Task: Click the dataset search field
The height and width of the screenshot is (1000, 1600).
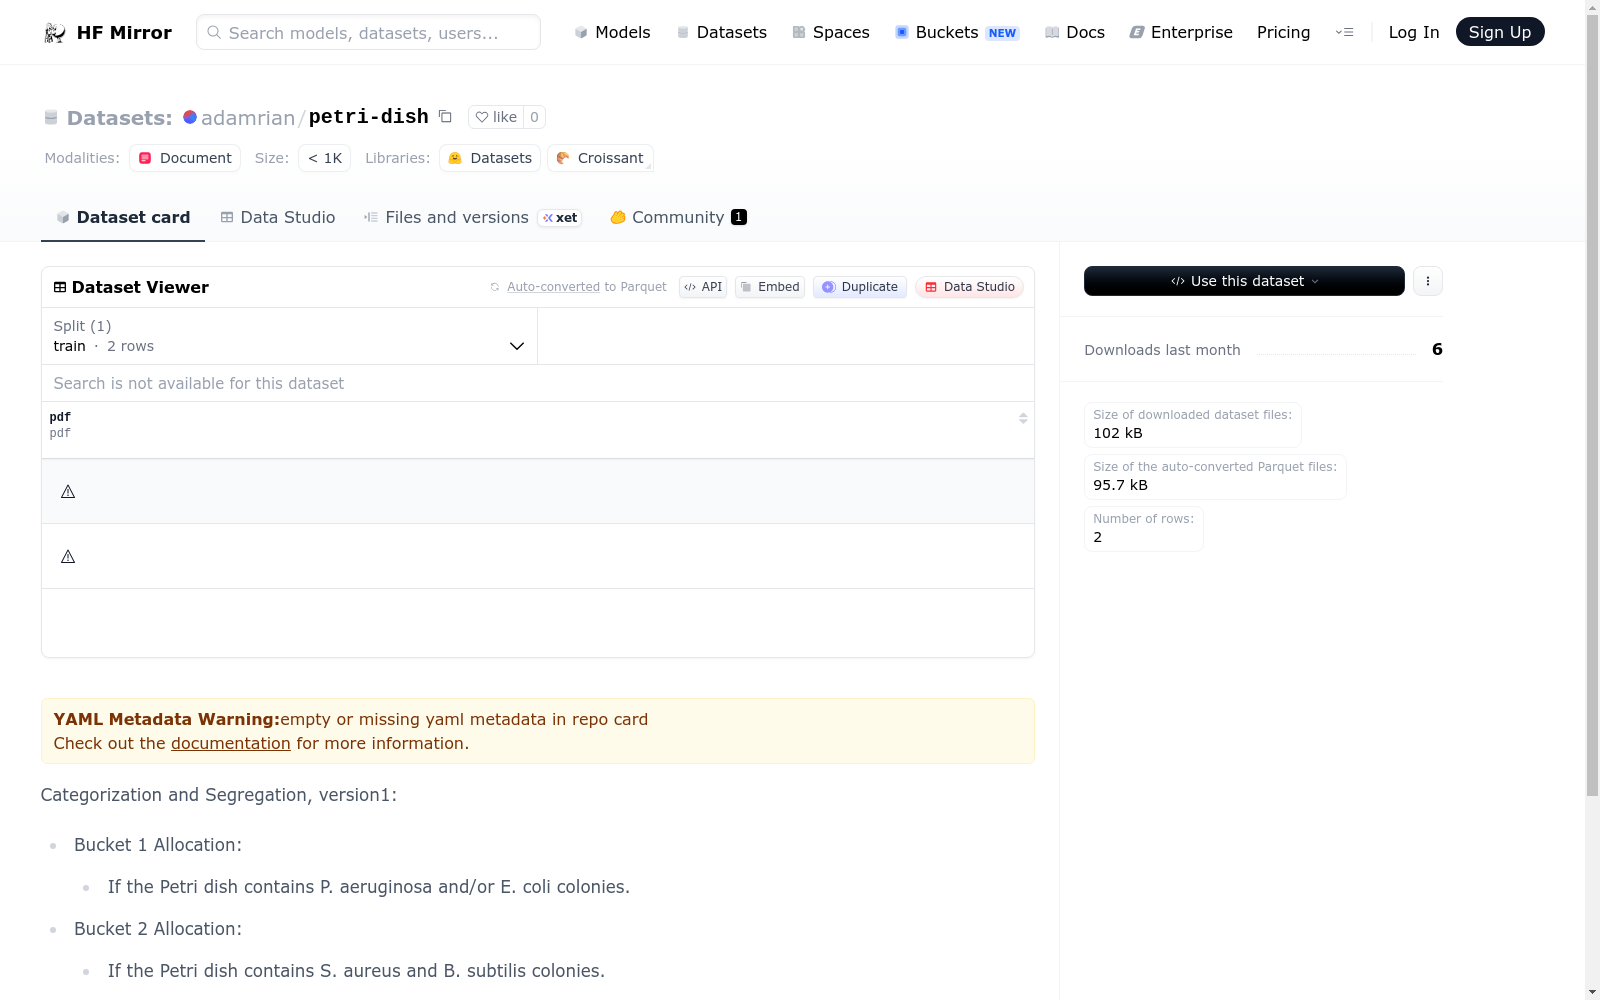Action: click(x=538, y=383)
